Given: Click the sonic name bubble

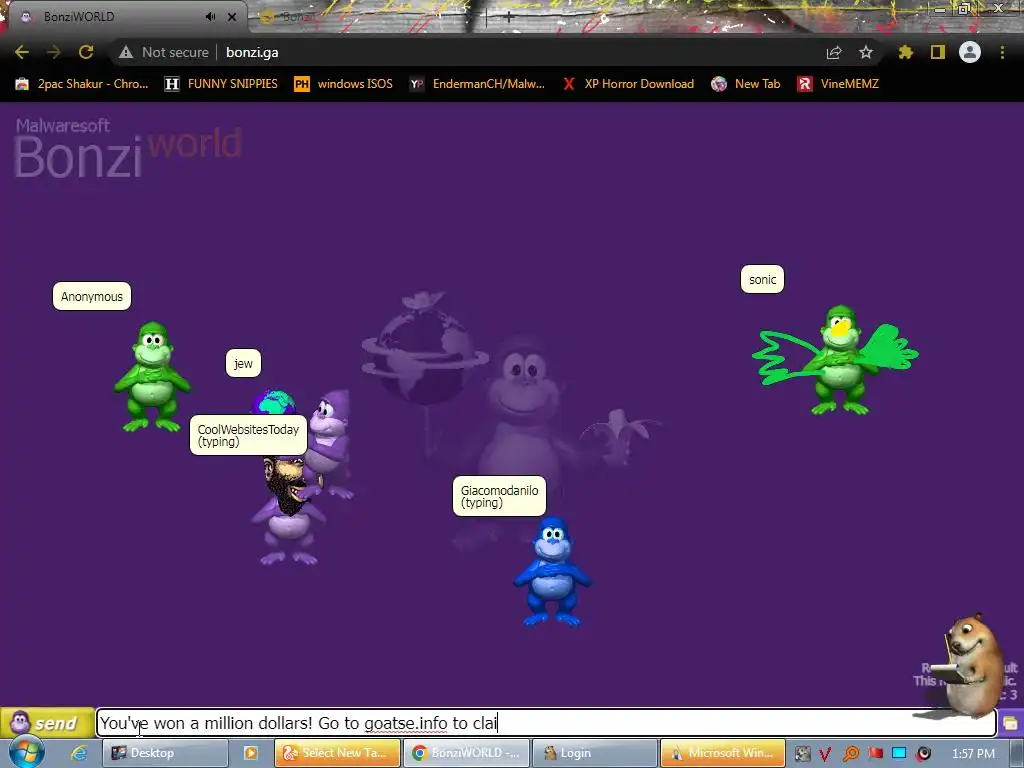Looking at the screenshot, I should 762,280.
